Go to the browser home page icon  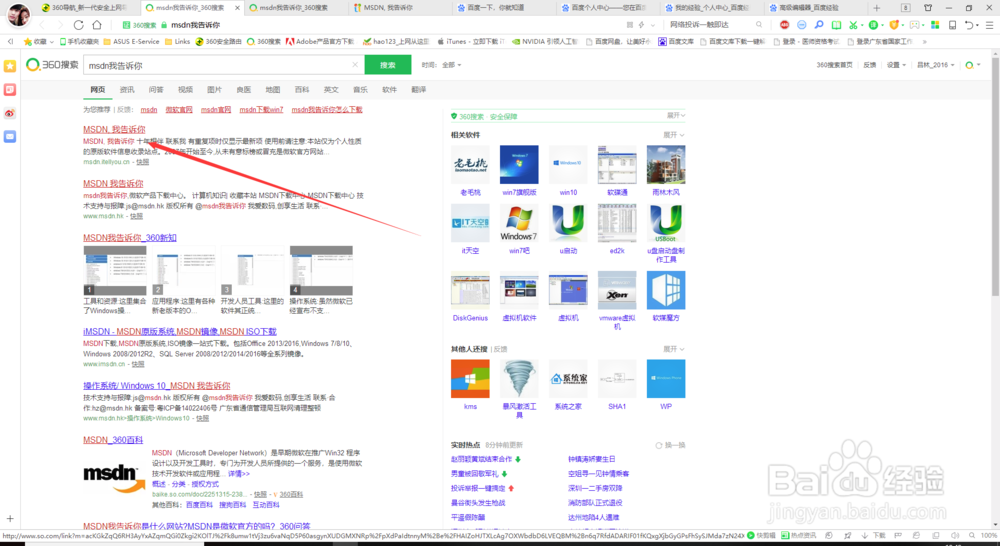point(97,25)
